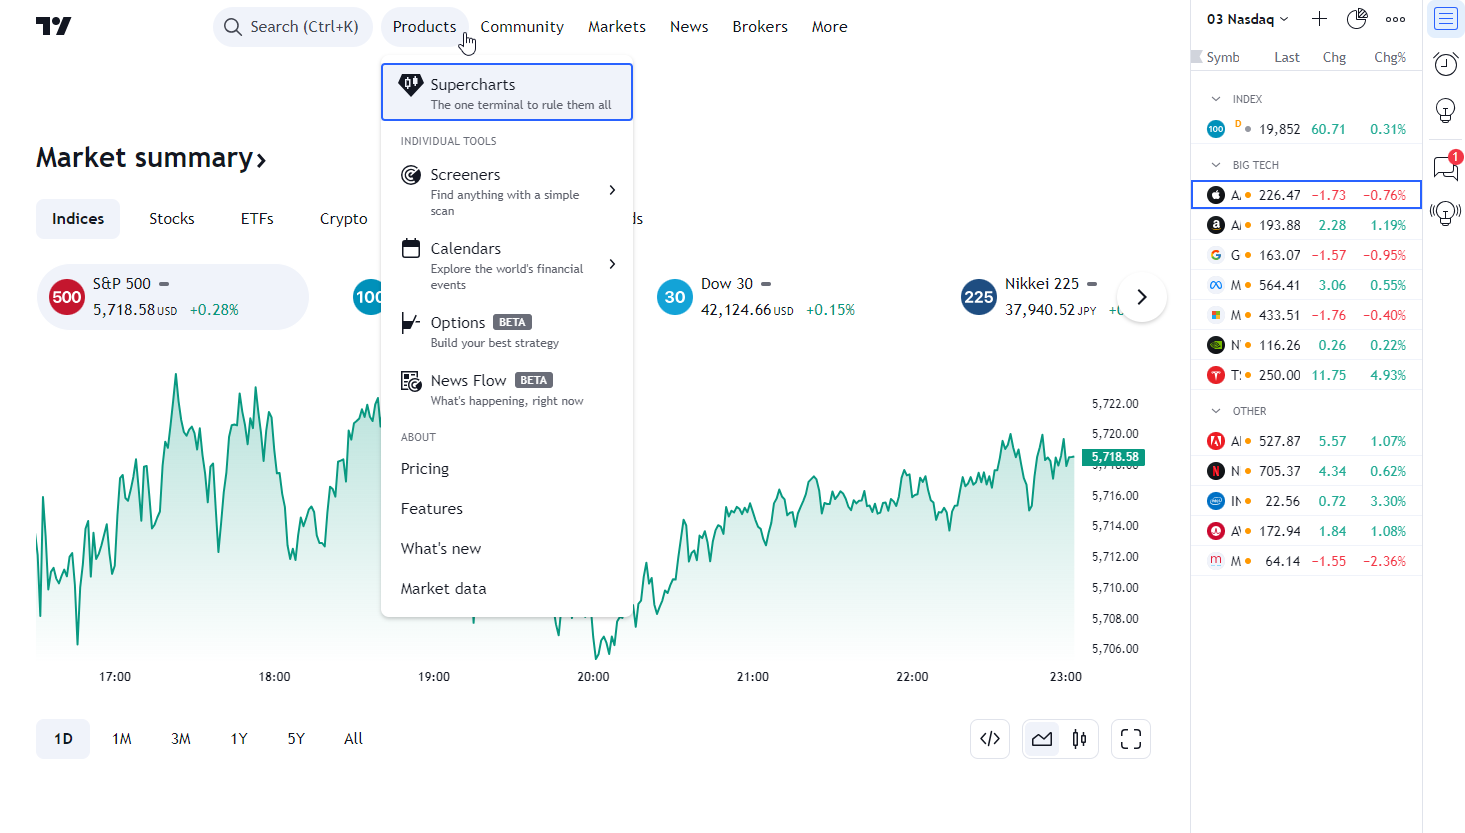Viewport: 1465px width, 833px height.
Task: Switch chart to candlestick style
Action: point(1079,738)
